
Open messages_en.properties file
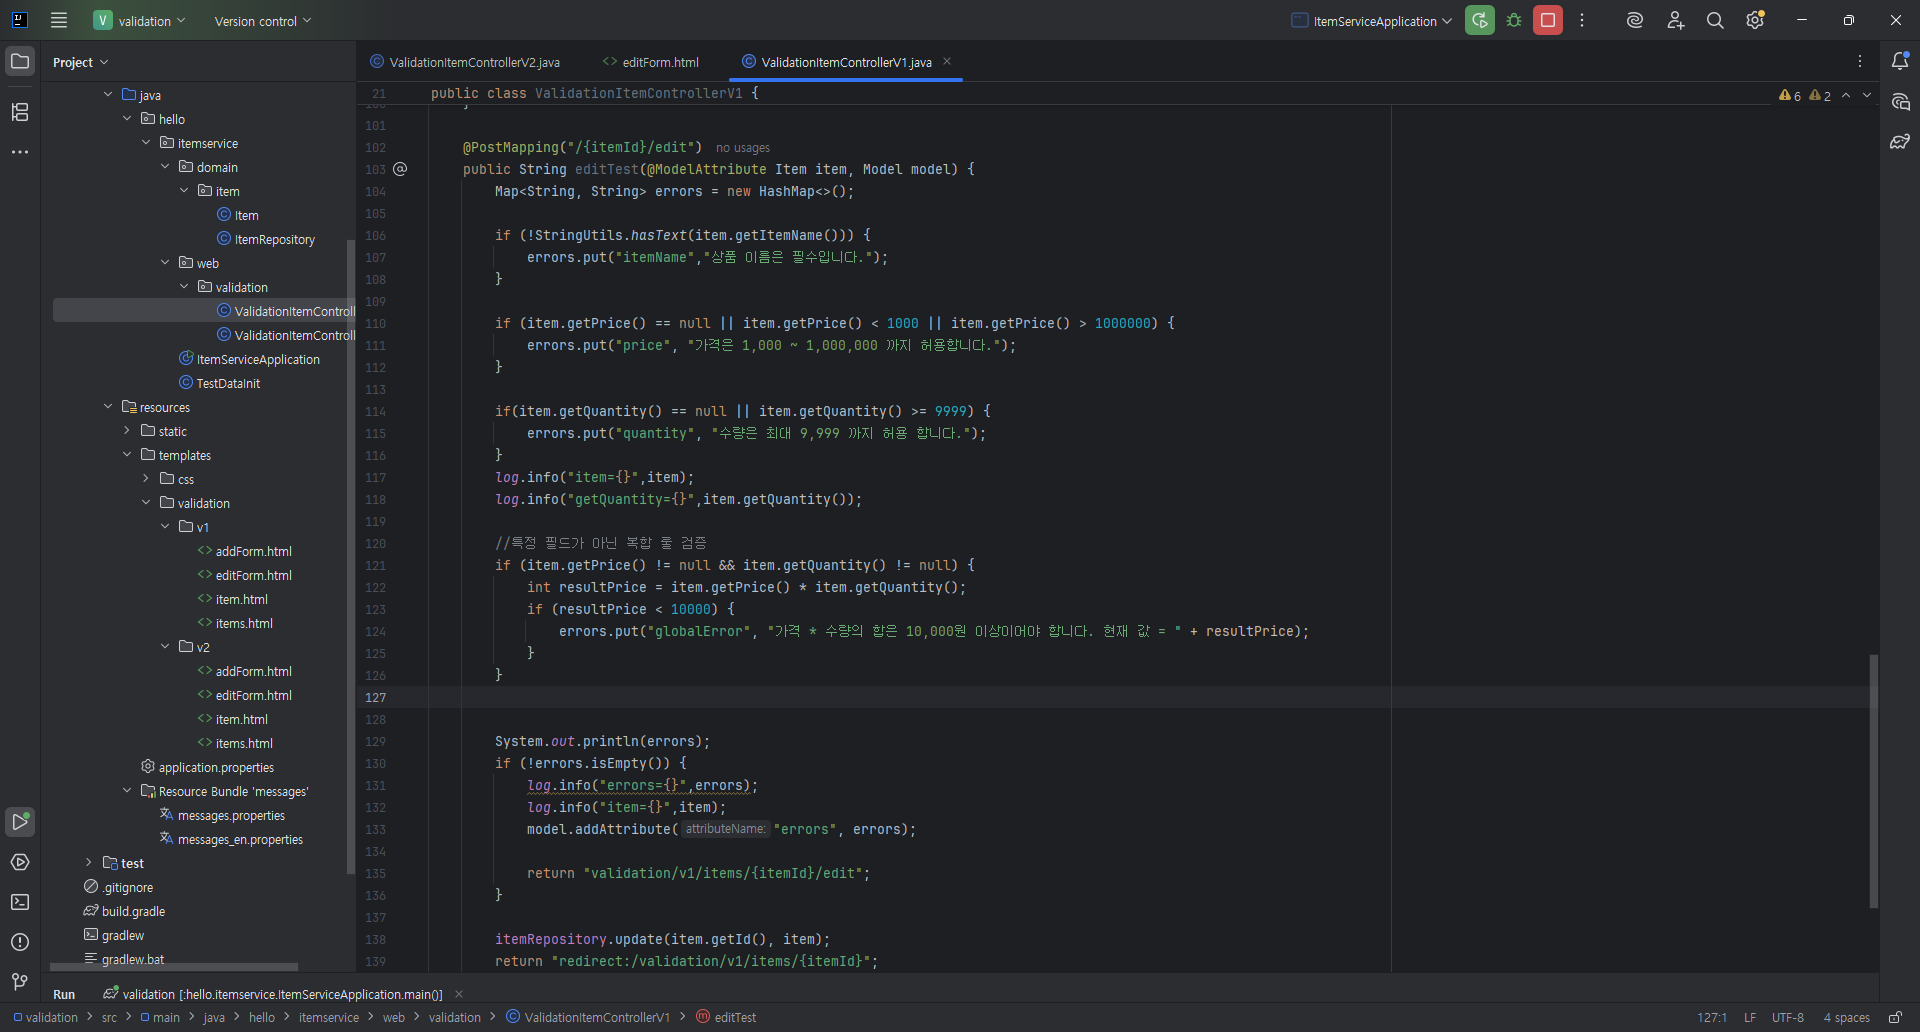[x=231, y=839]
